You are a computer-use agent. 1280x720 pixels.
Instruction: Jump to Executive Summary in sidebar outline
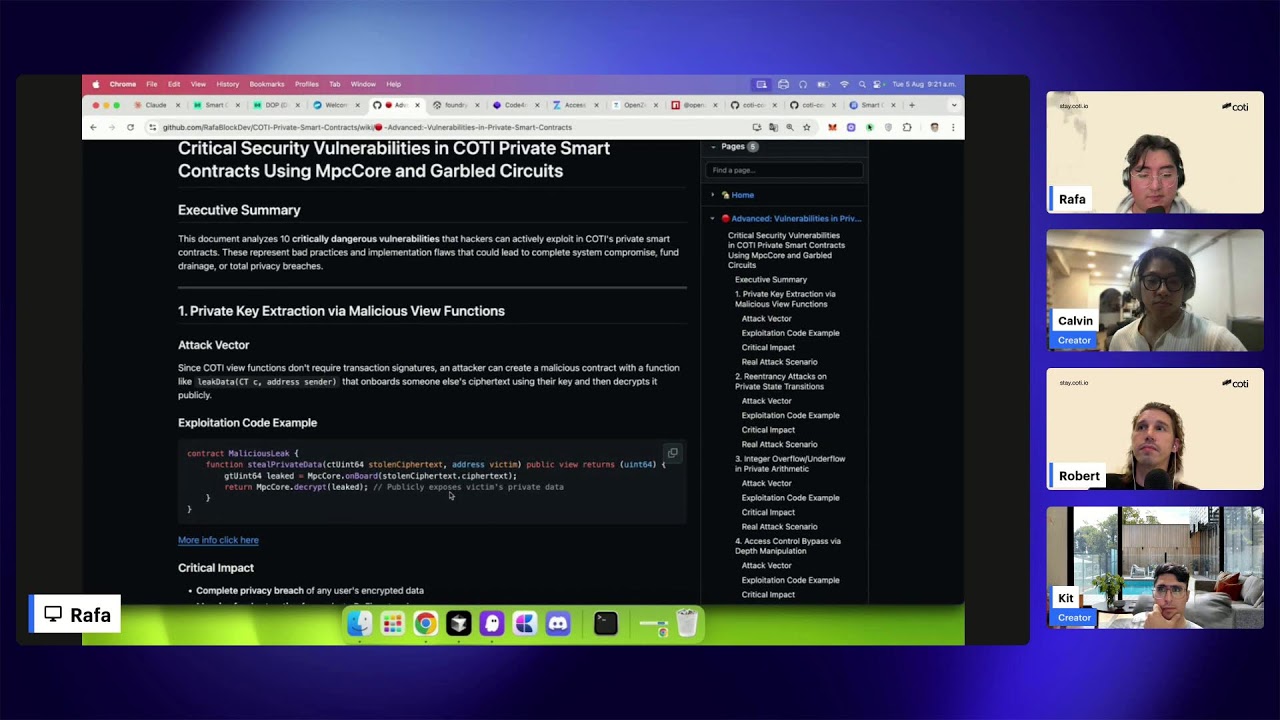771,280
